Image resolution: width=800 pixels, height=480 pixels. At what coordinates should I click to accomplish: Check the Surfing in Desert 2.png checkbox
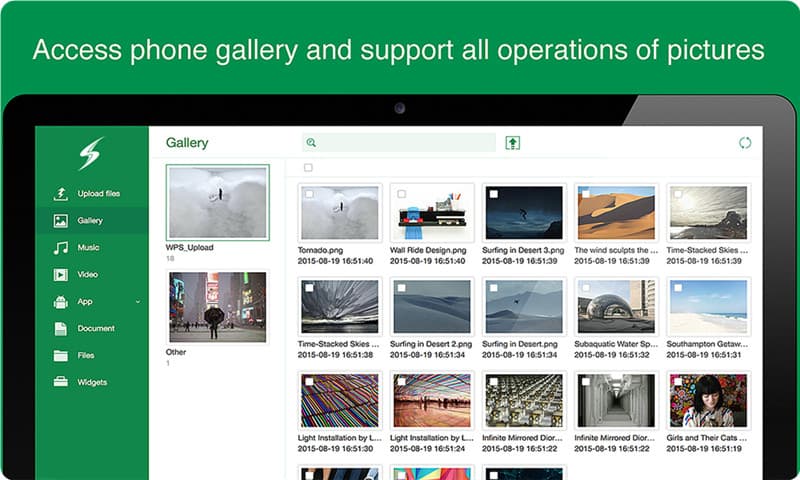click(402, 288)
